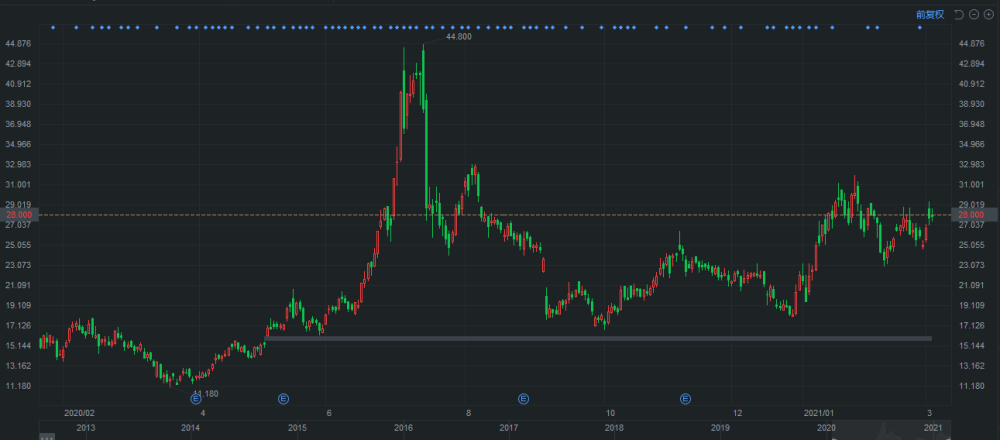Viewport: 1000px width, 440px height.
Task: Zoom in the chart with plus icon
Action: [x=989, y=14]
